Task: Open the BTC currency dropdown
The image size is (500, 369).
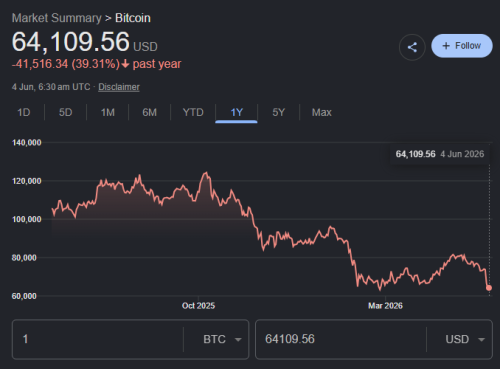Action: (x=222, y=339)
